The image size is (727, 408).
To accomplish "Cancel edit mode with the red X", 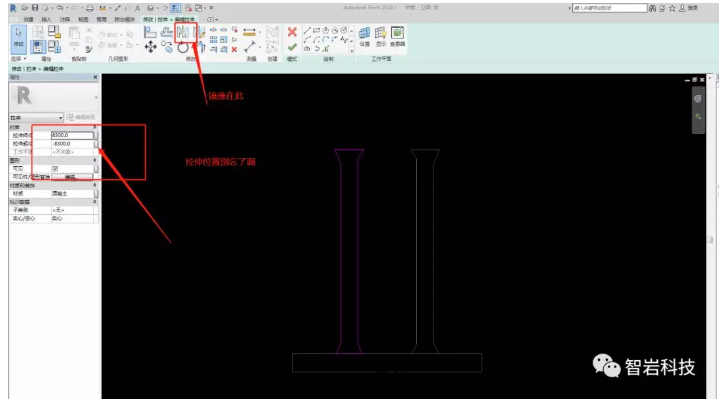I will click(292, 32).
